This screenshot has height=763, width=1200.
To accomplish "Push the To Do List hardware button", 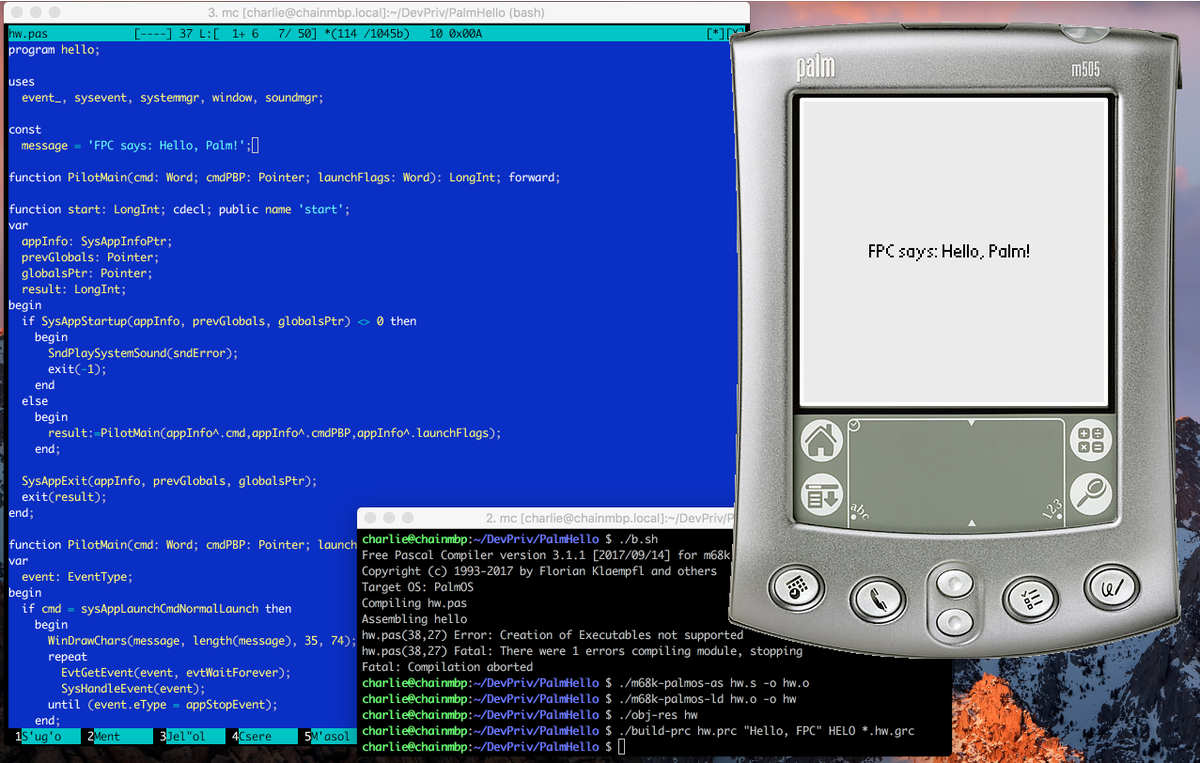I will click(1032, 598).
